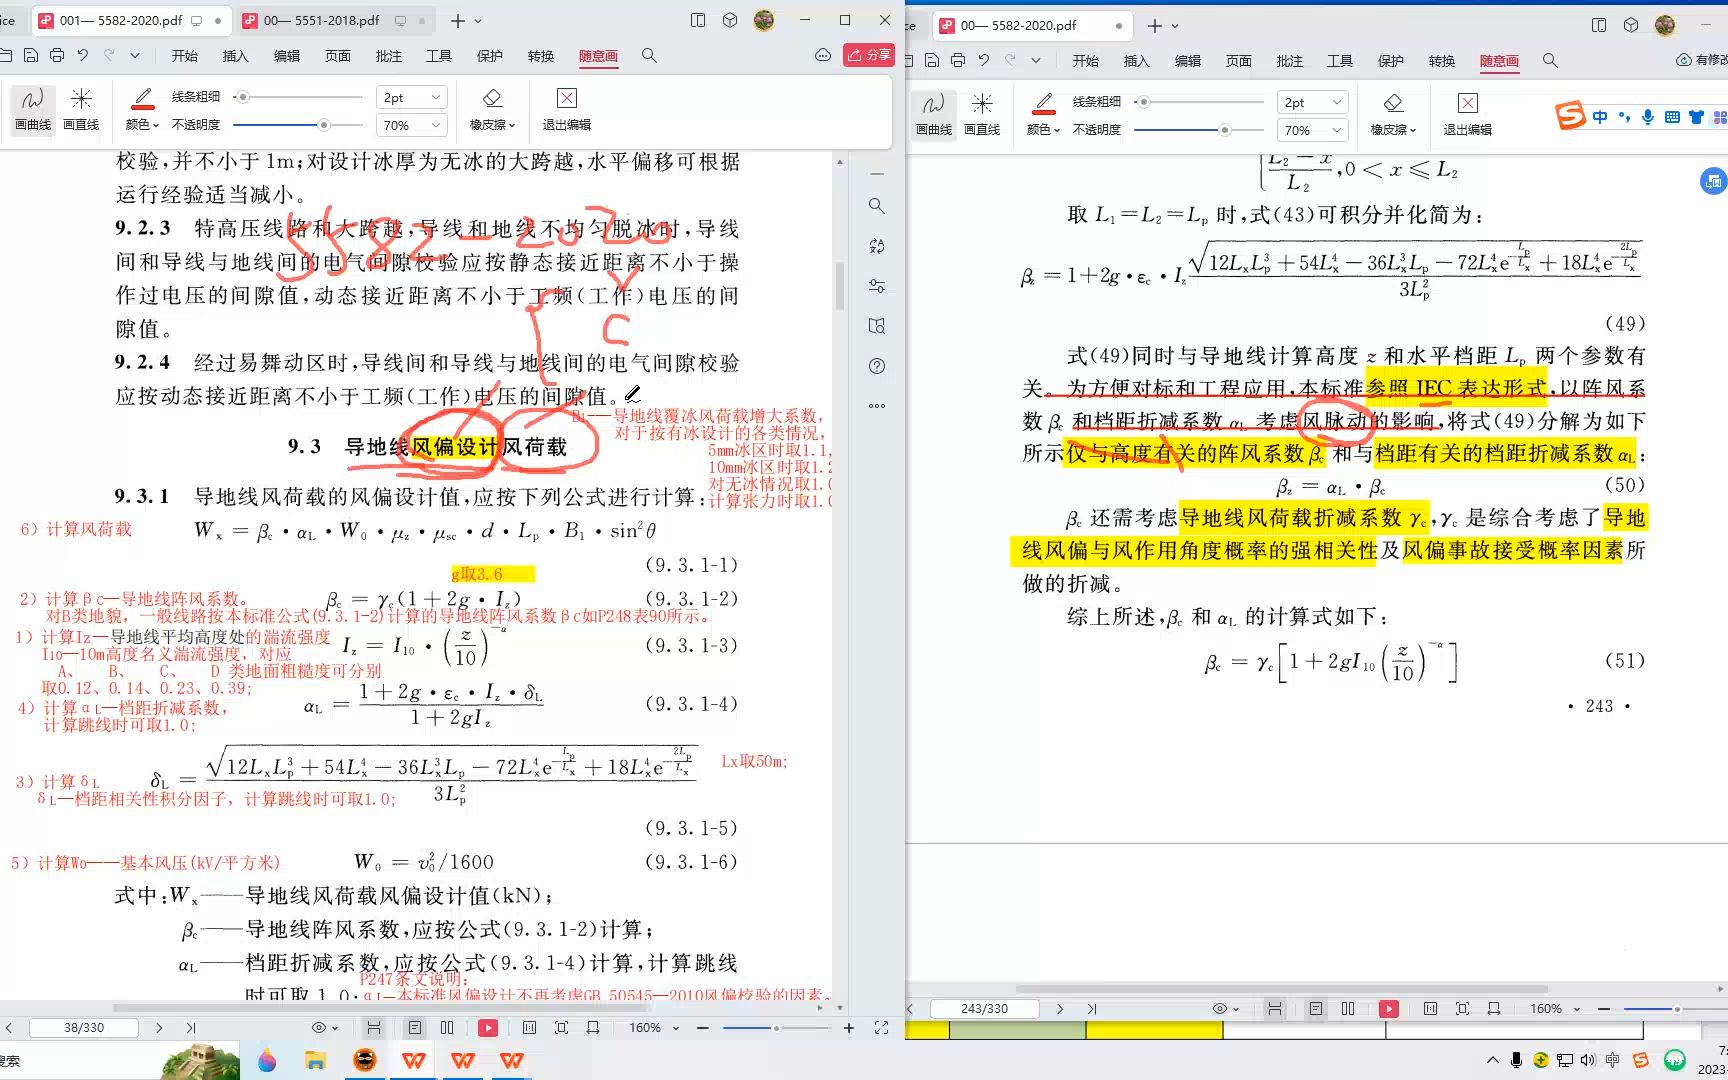Click the zoom in plus in left status bar
The height and width of the screenshot is (1080, 1728).
(x=849, y=1027)
